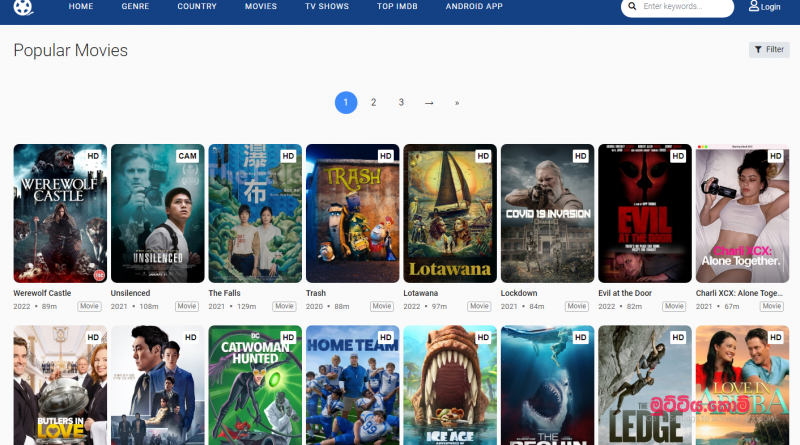The height and width of the screenshot is (445, 800).
Task: Go to pagination page 3
Action: (401, 103)
